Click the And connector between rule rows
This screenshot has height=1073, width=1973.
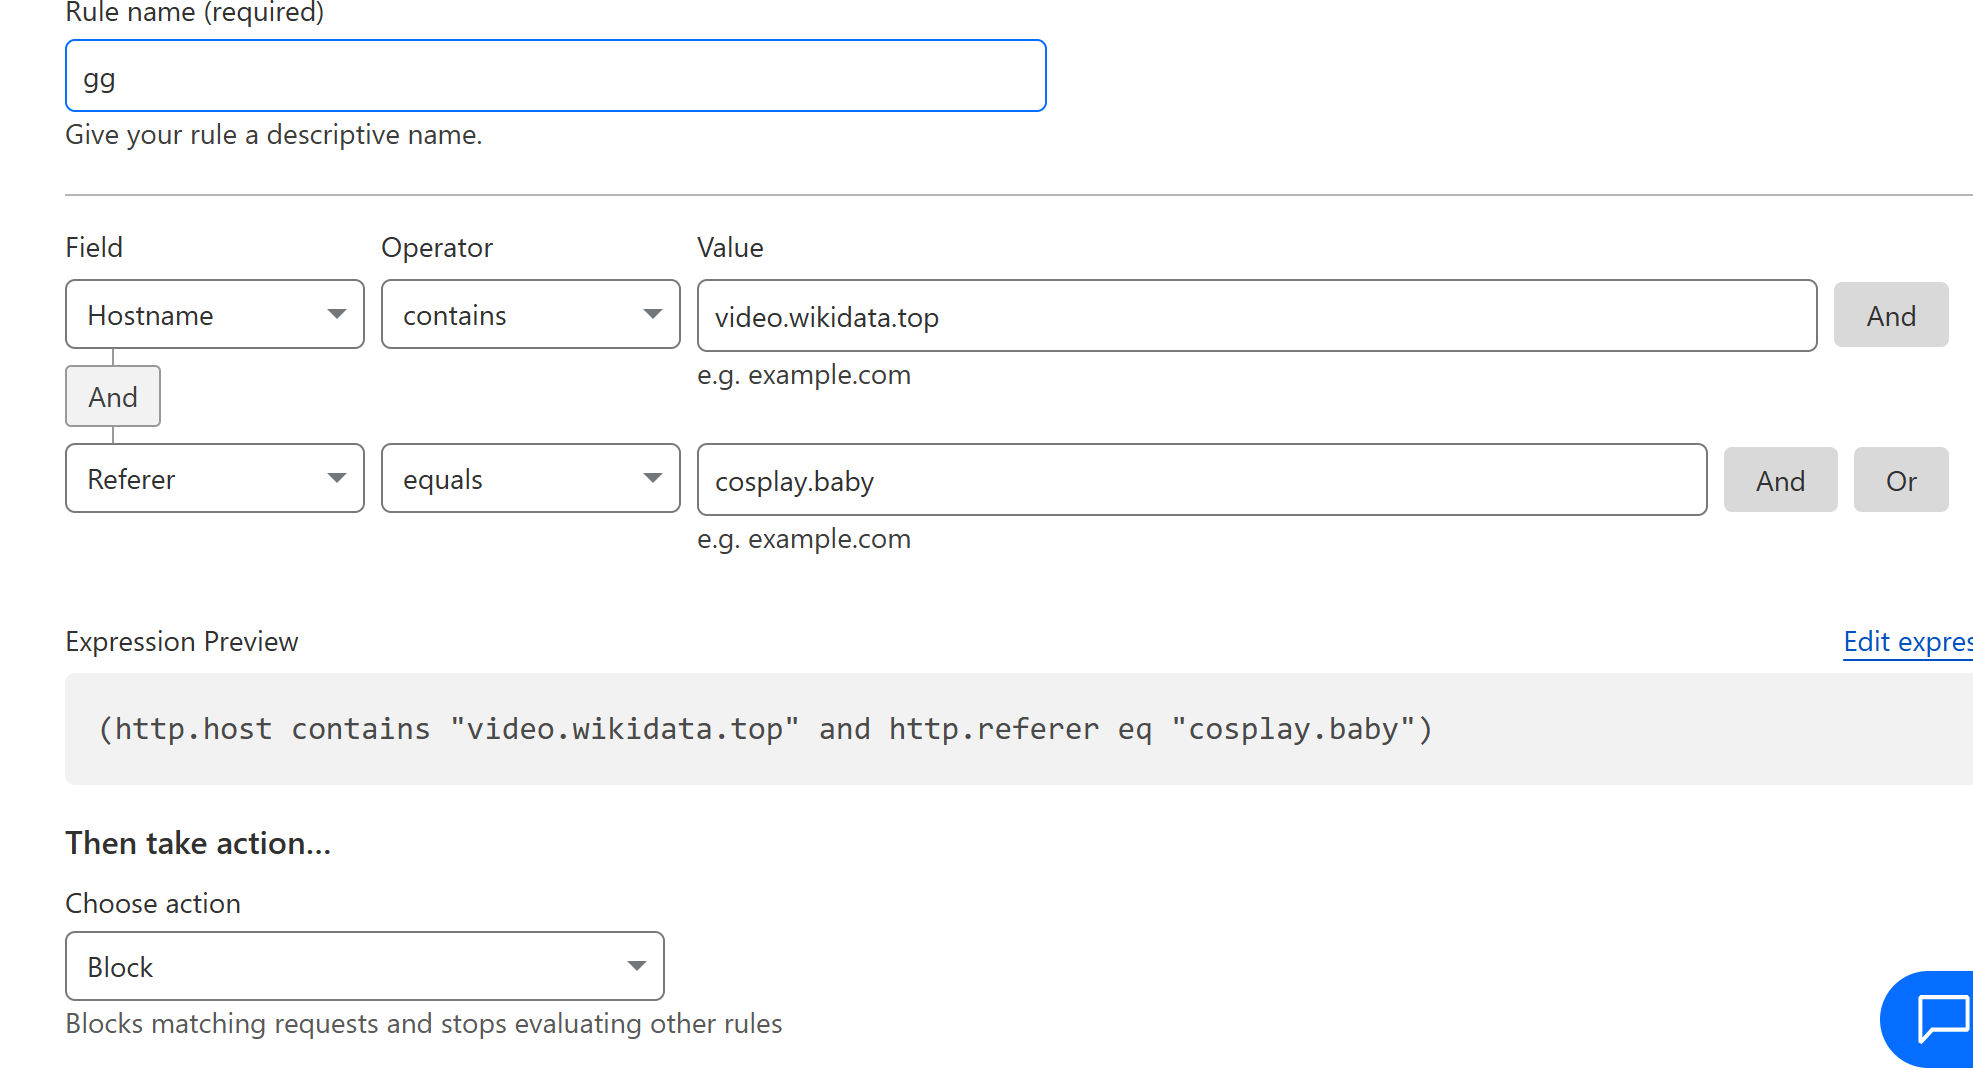(113, 397)
